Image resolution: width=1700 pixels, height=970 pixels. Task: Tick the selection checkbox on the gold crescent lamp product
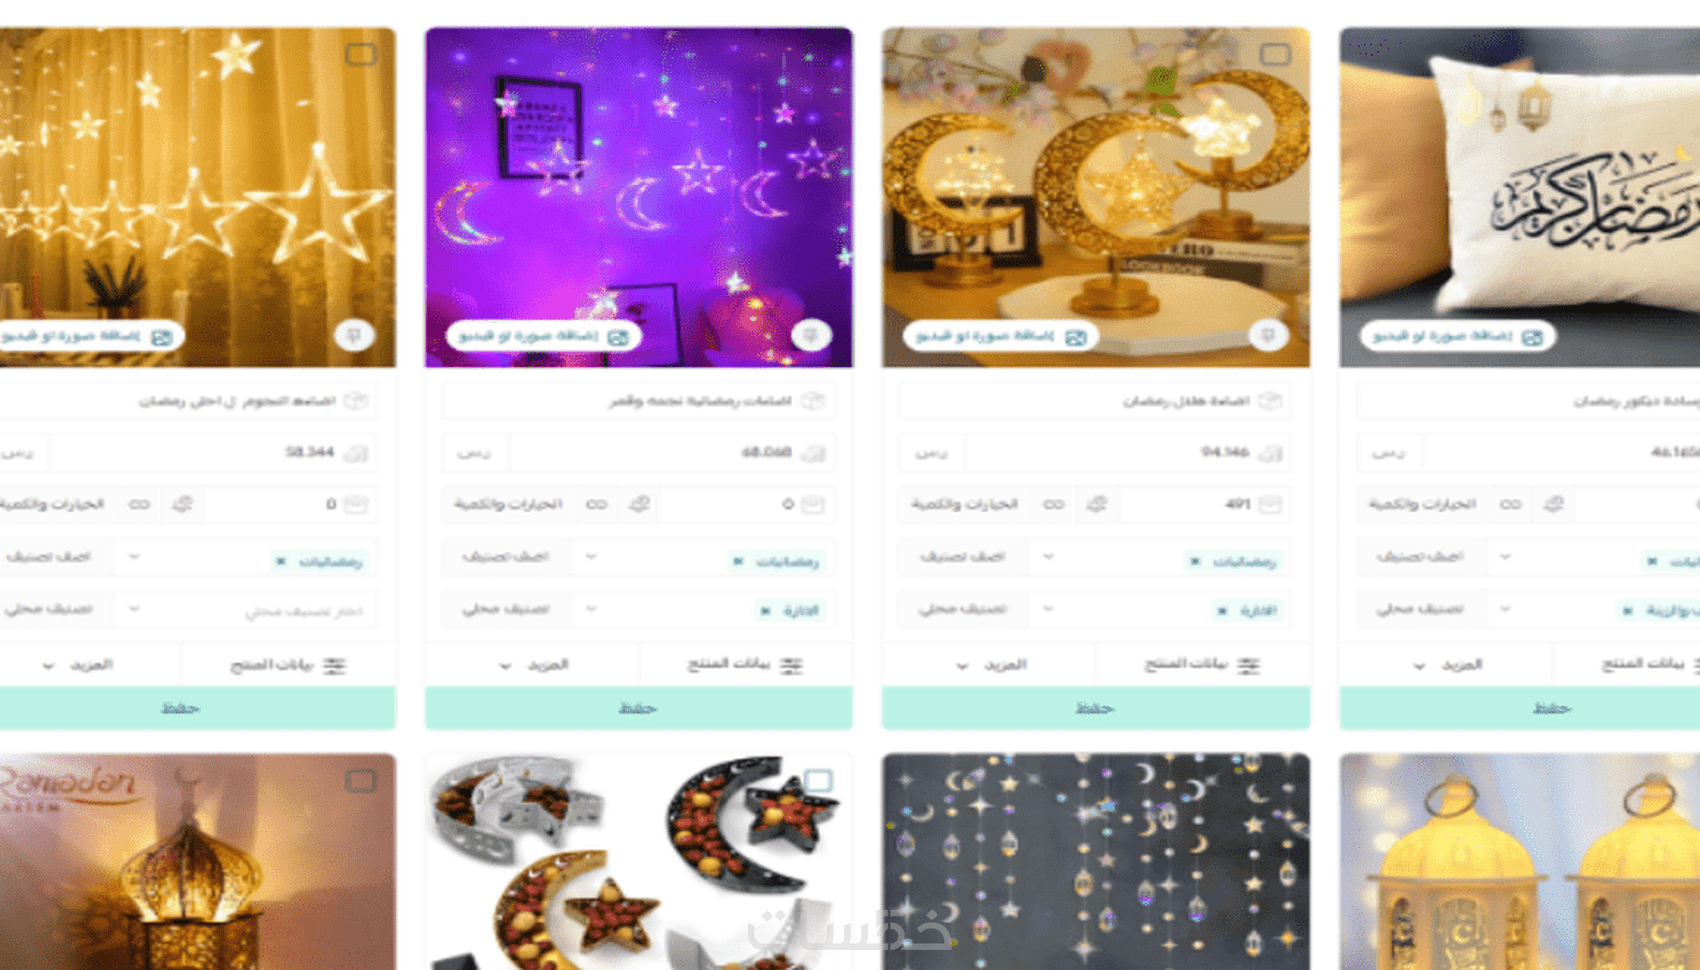1275,54
